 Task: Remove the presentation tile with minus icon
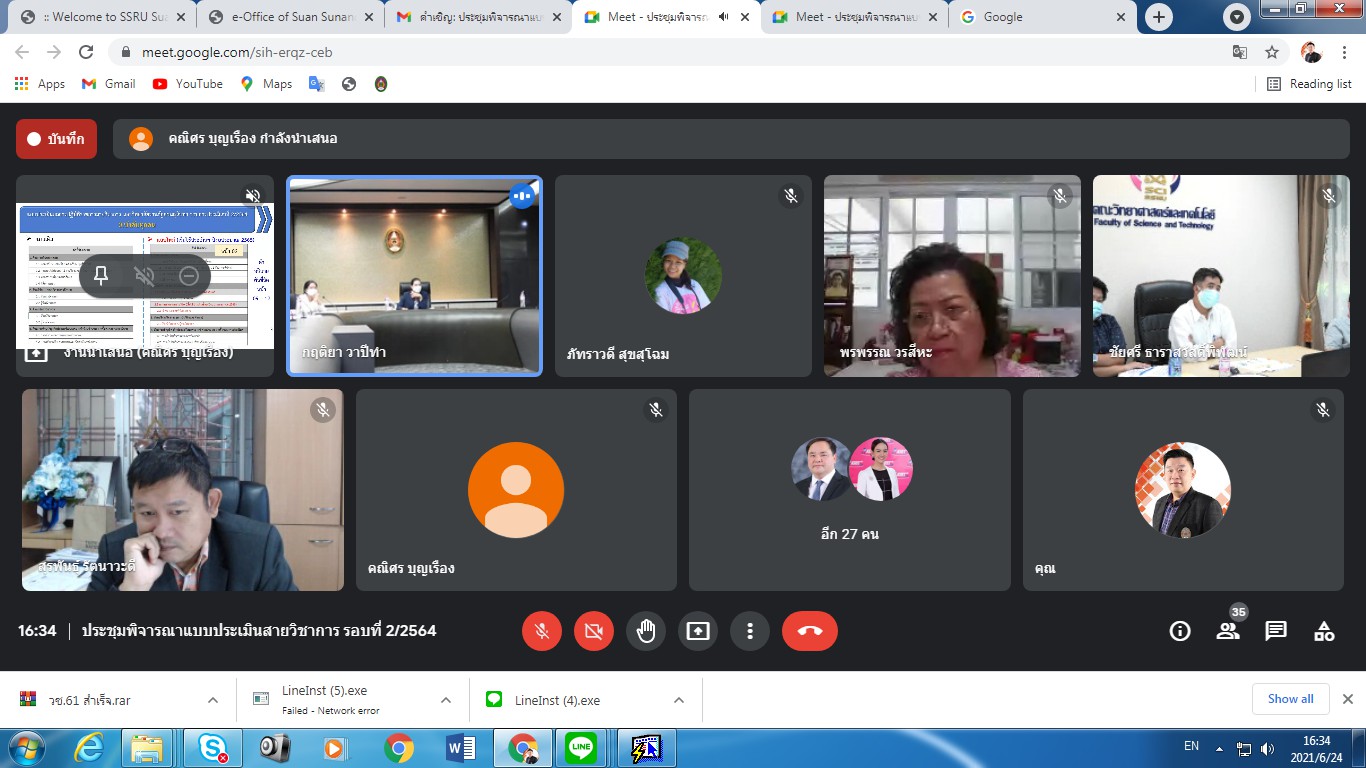[189, 276]
